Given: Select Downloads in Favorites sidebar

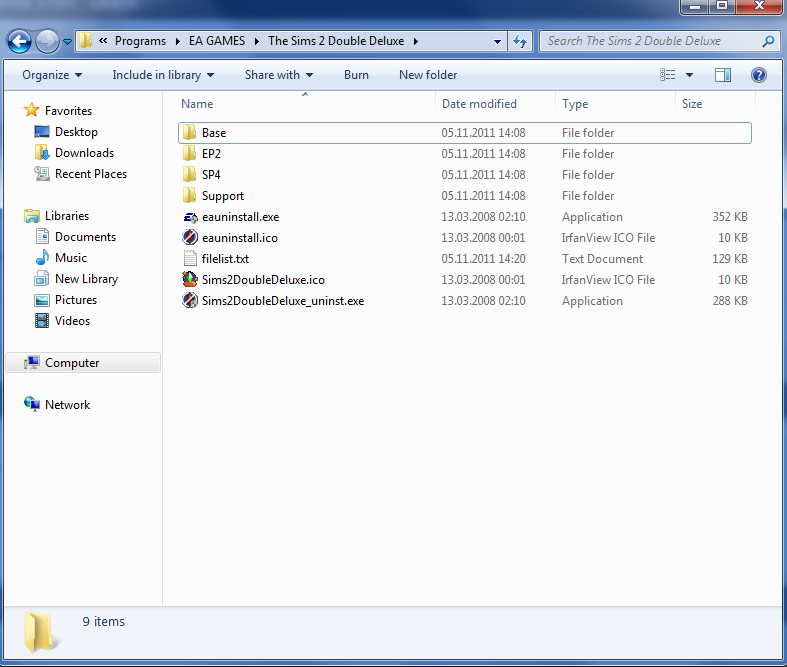Looking at the screenshot, I should (84, 153).
